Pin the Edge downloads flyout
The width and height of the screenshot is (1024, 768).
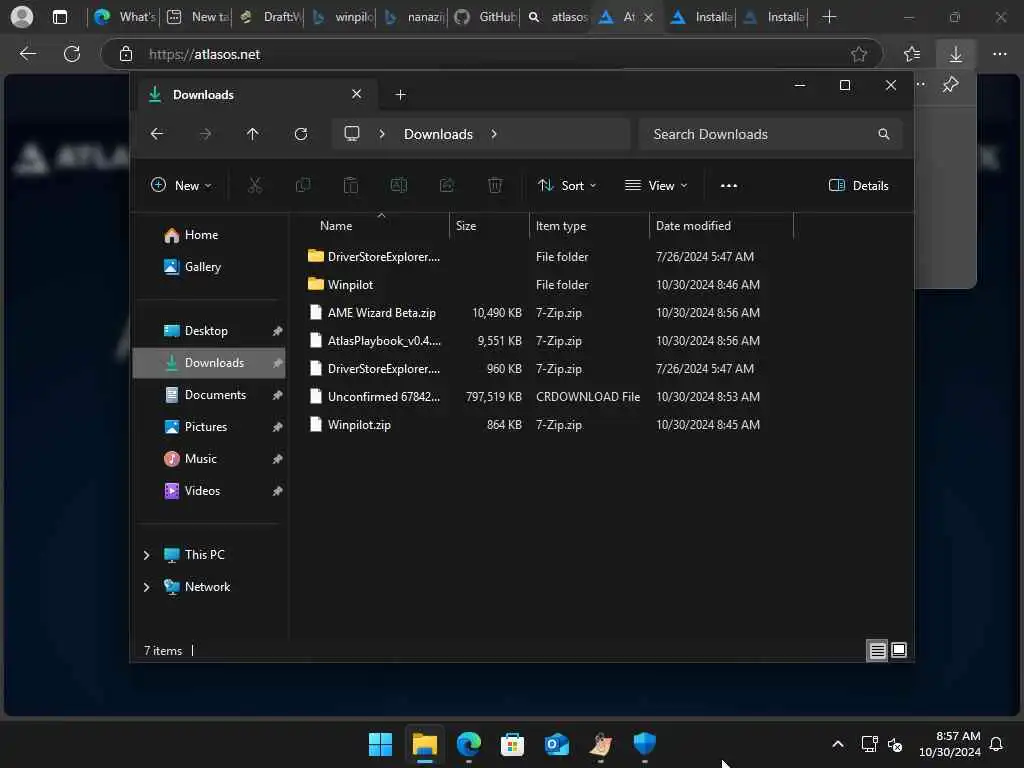951,84
